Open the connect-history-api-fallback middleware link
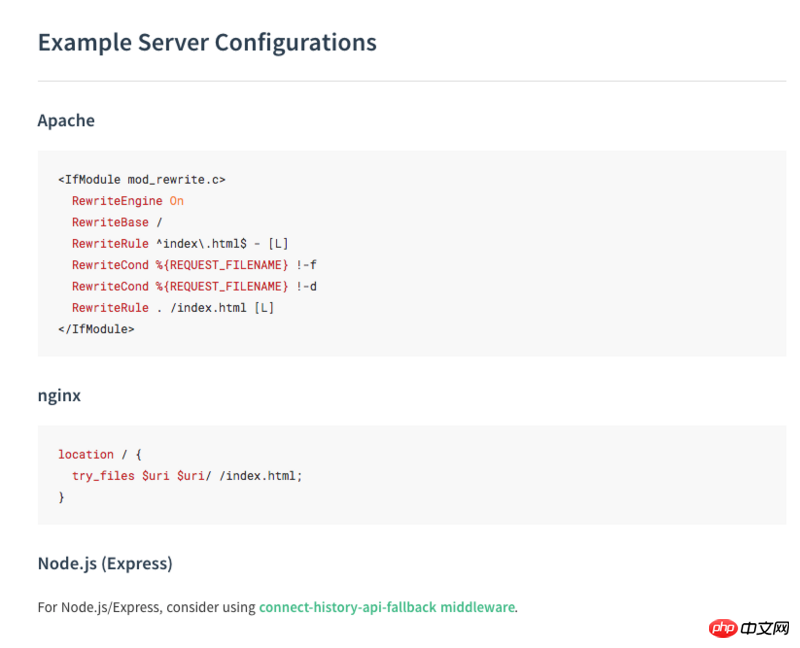The width and height of the screenshot is (800, 648). tap(387, 607)
